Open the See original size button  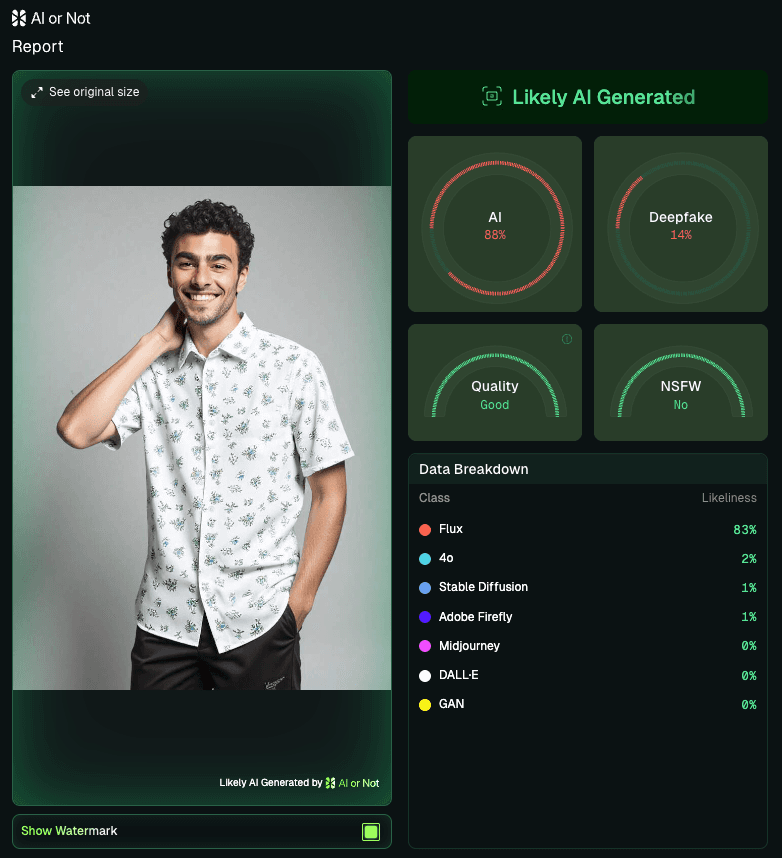[x=85, y=92]
